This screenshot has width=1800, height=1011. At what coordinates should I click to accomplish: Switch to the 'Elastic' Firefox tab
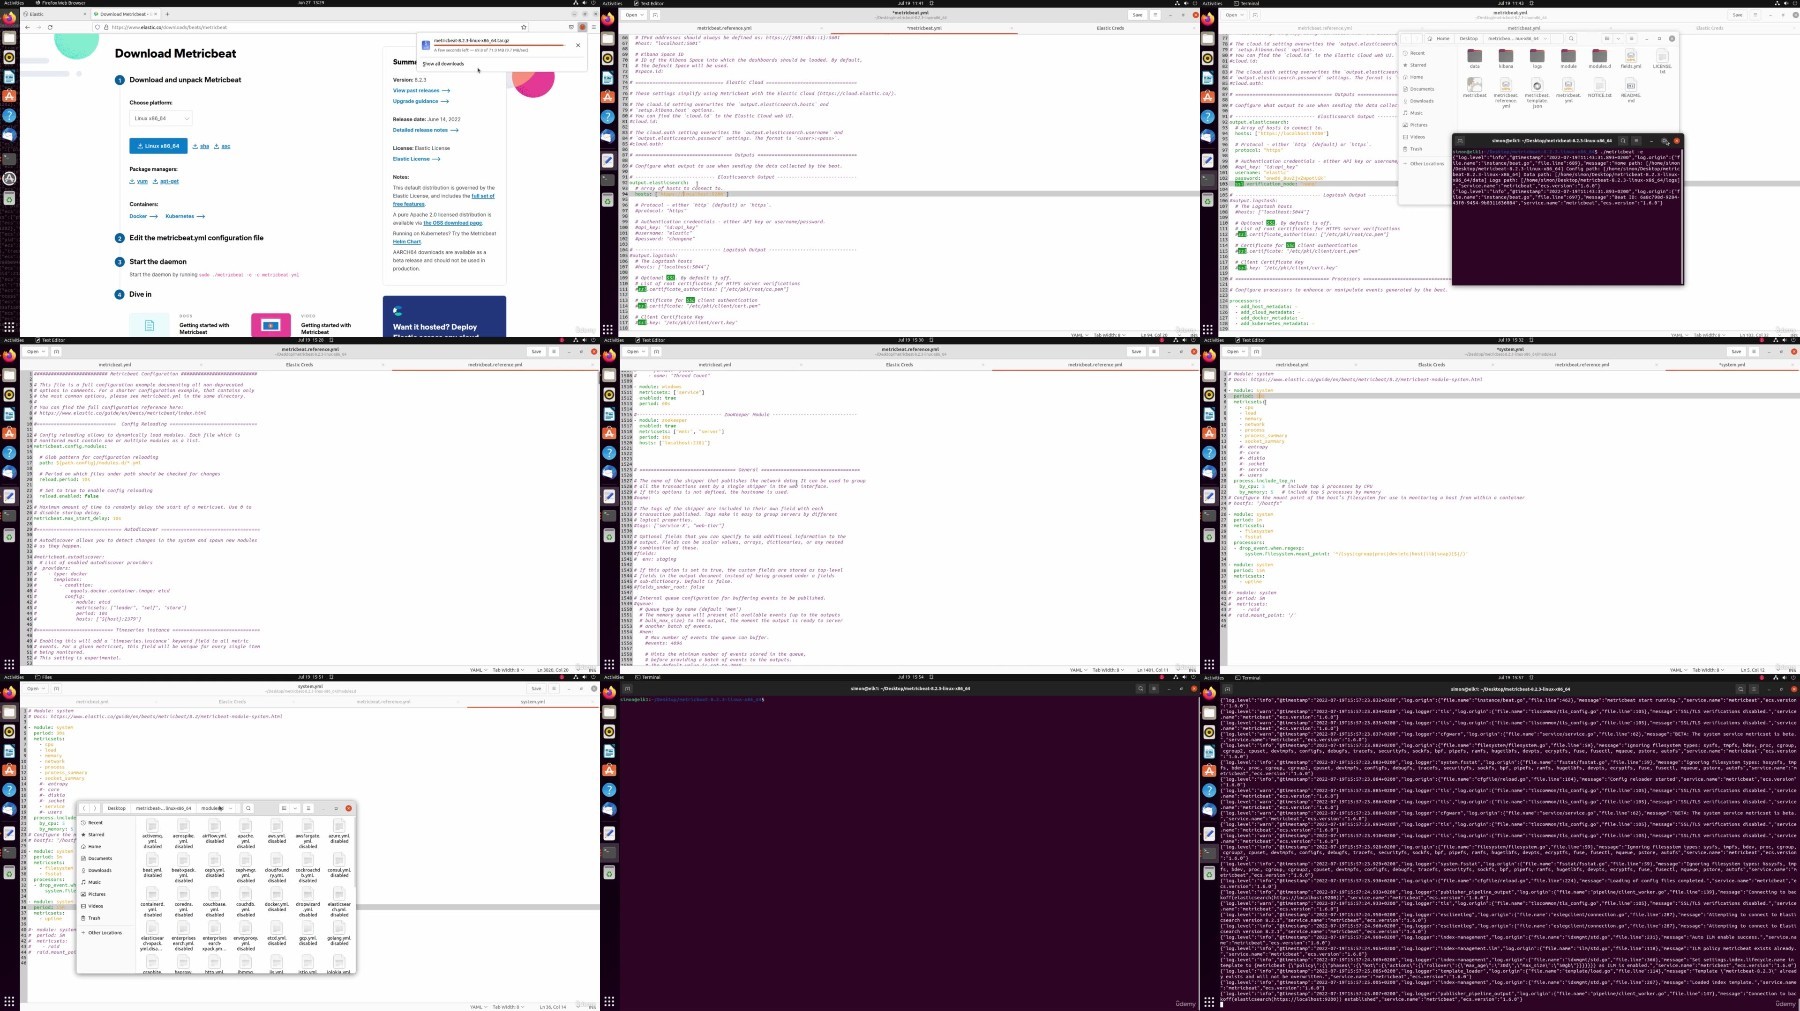pos(55,14)
